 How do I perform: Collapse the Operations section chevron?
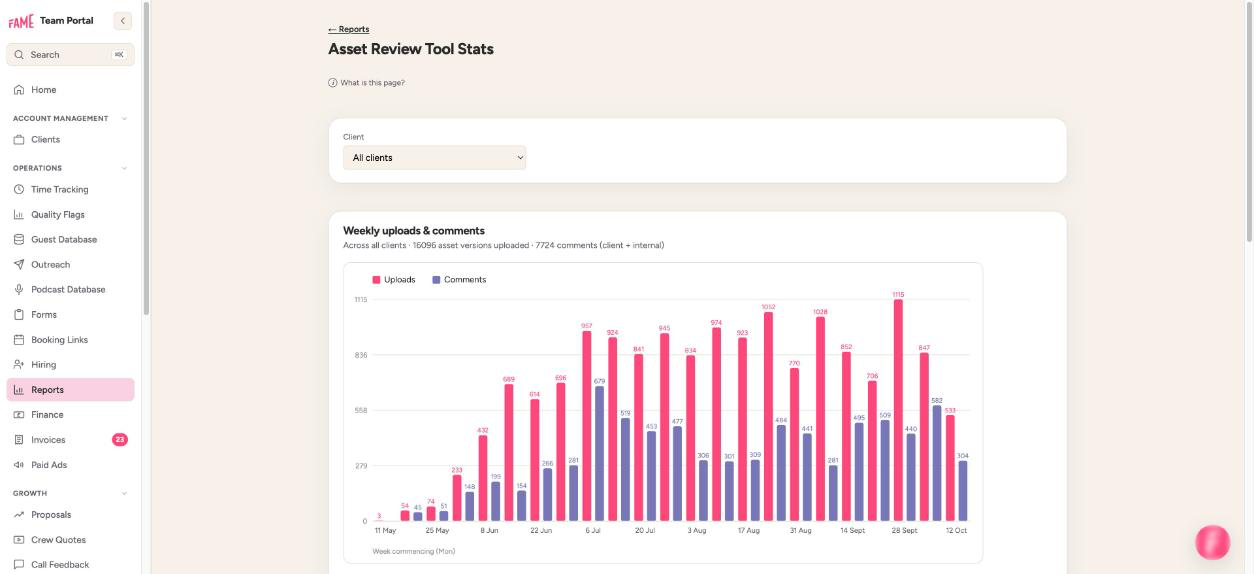click(124, 169)
